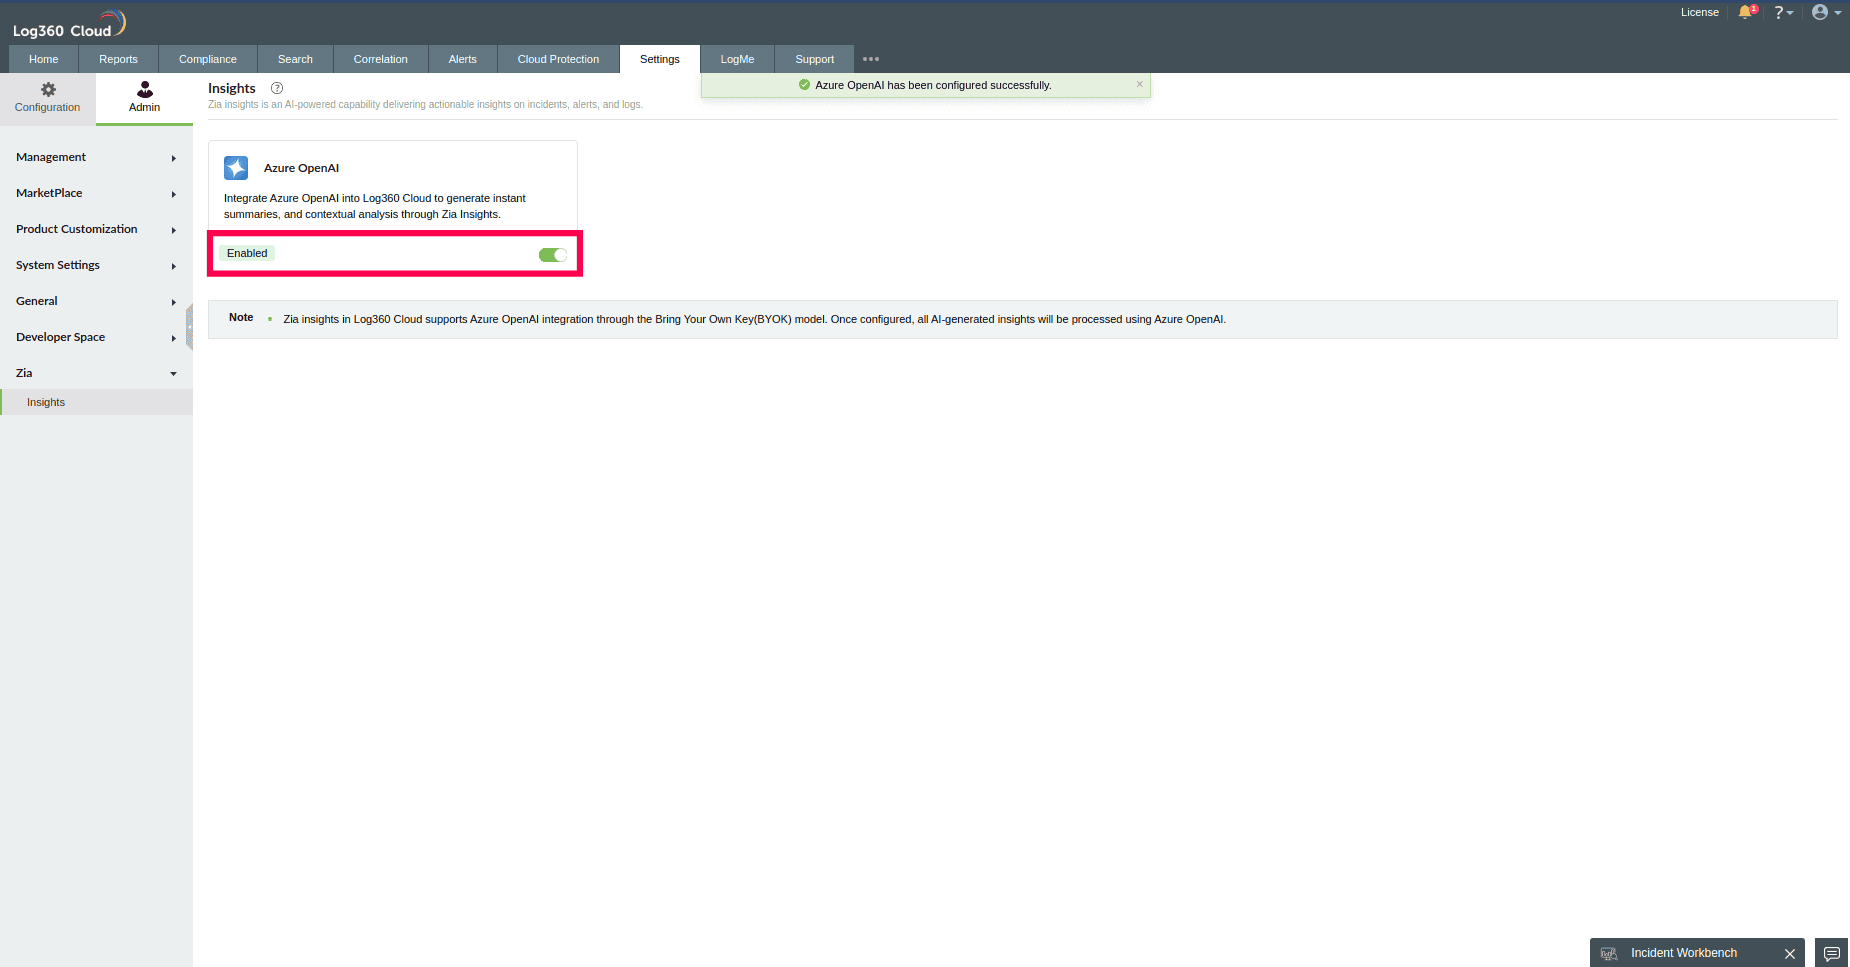Viewport: 1850px width, 967px height.
Task: Click the Insights page heading
Action: pos(232,88)
